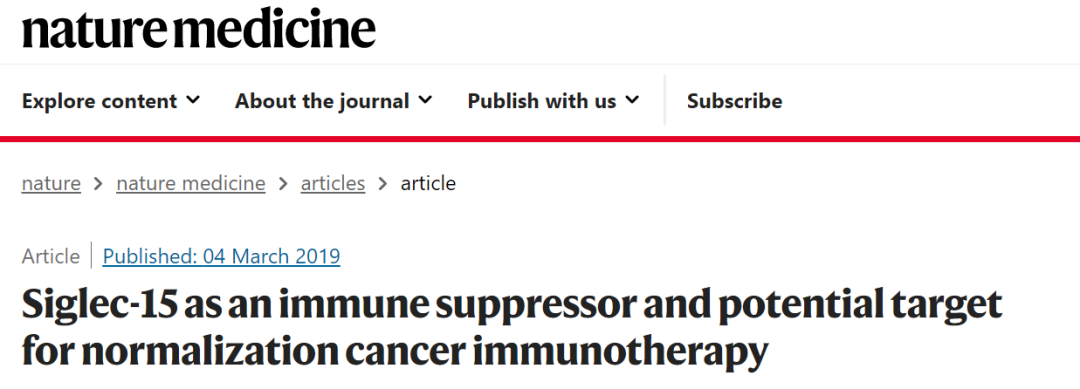Click breadcrumb arrow after nature
The width and height of the screenshot is (1080, 389).
click(x=98, y=184)
